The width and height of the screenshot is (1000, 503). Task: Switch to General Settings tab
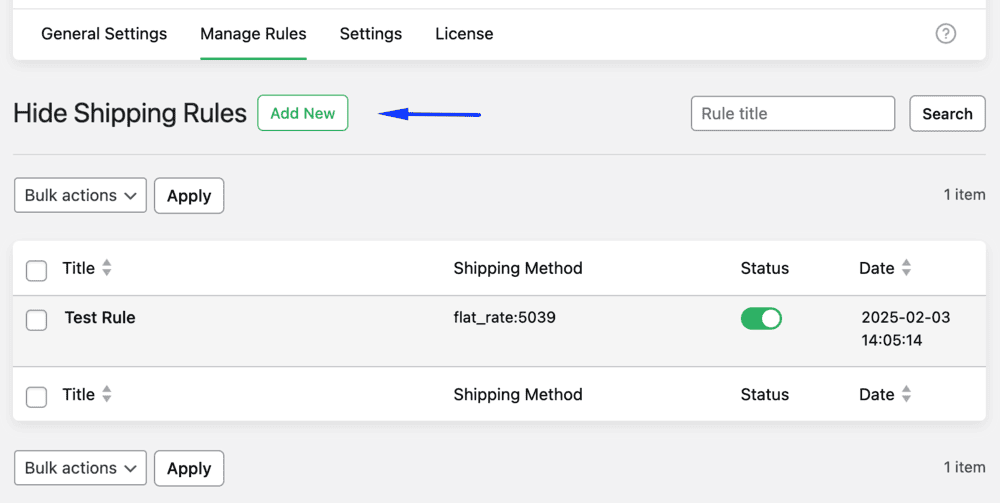pos(104,34)
